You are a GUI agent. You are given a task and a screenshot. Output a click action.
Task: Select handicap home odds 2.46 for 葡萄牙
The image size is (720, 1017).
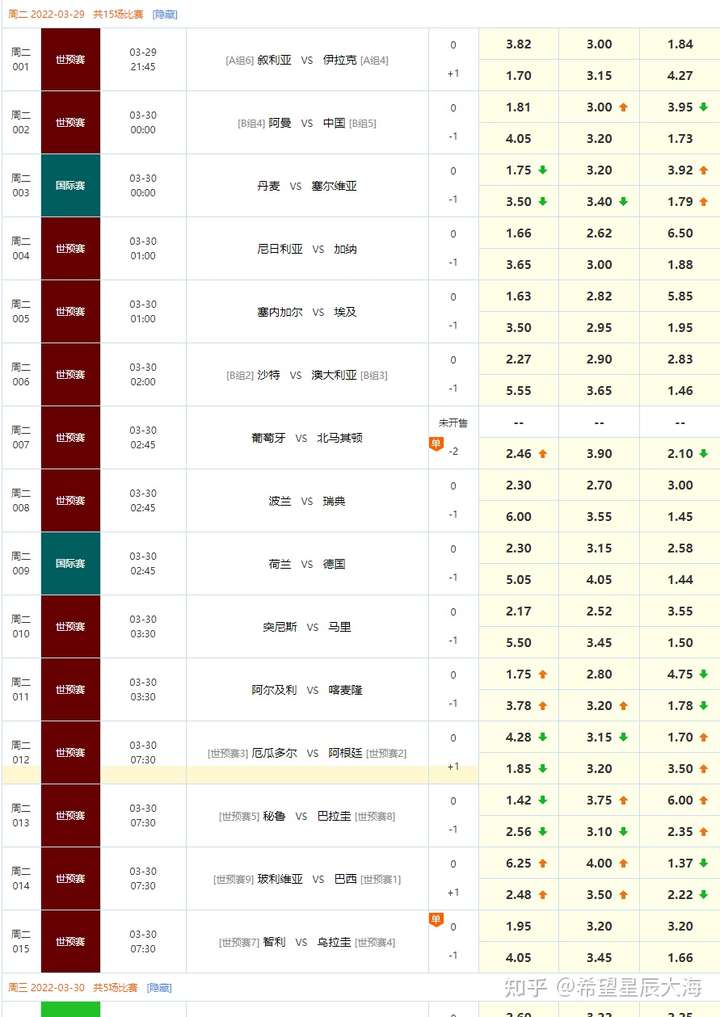coord(518,453)
